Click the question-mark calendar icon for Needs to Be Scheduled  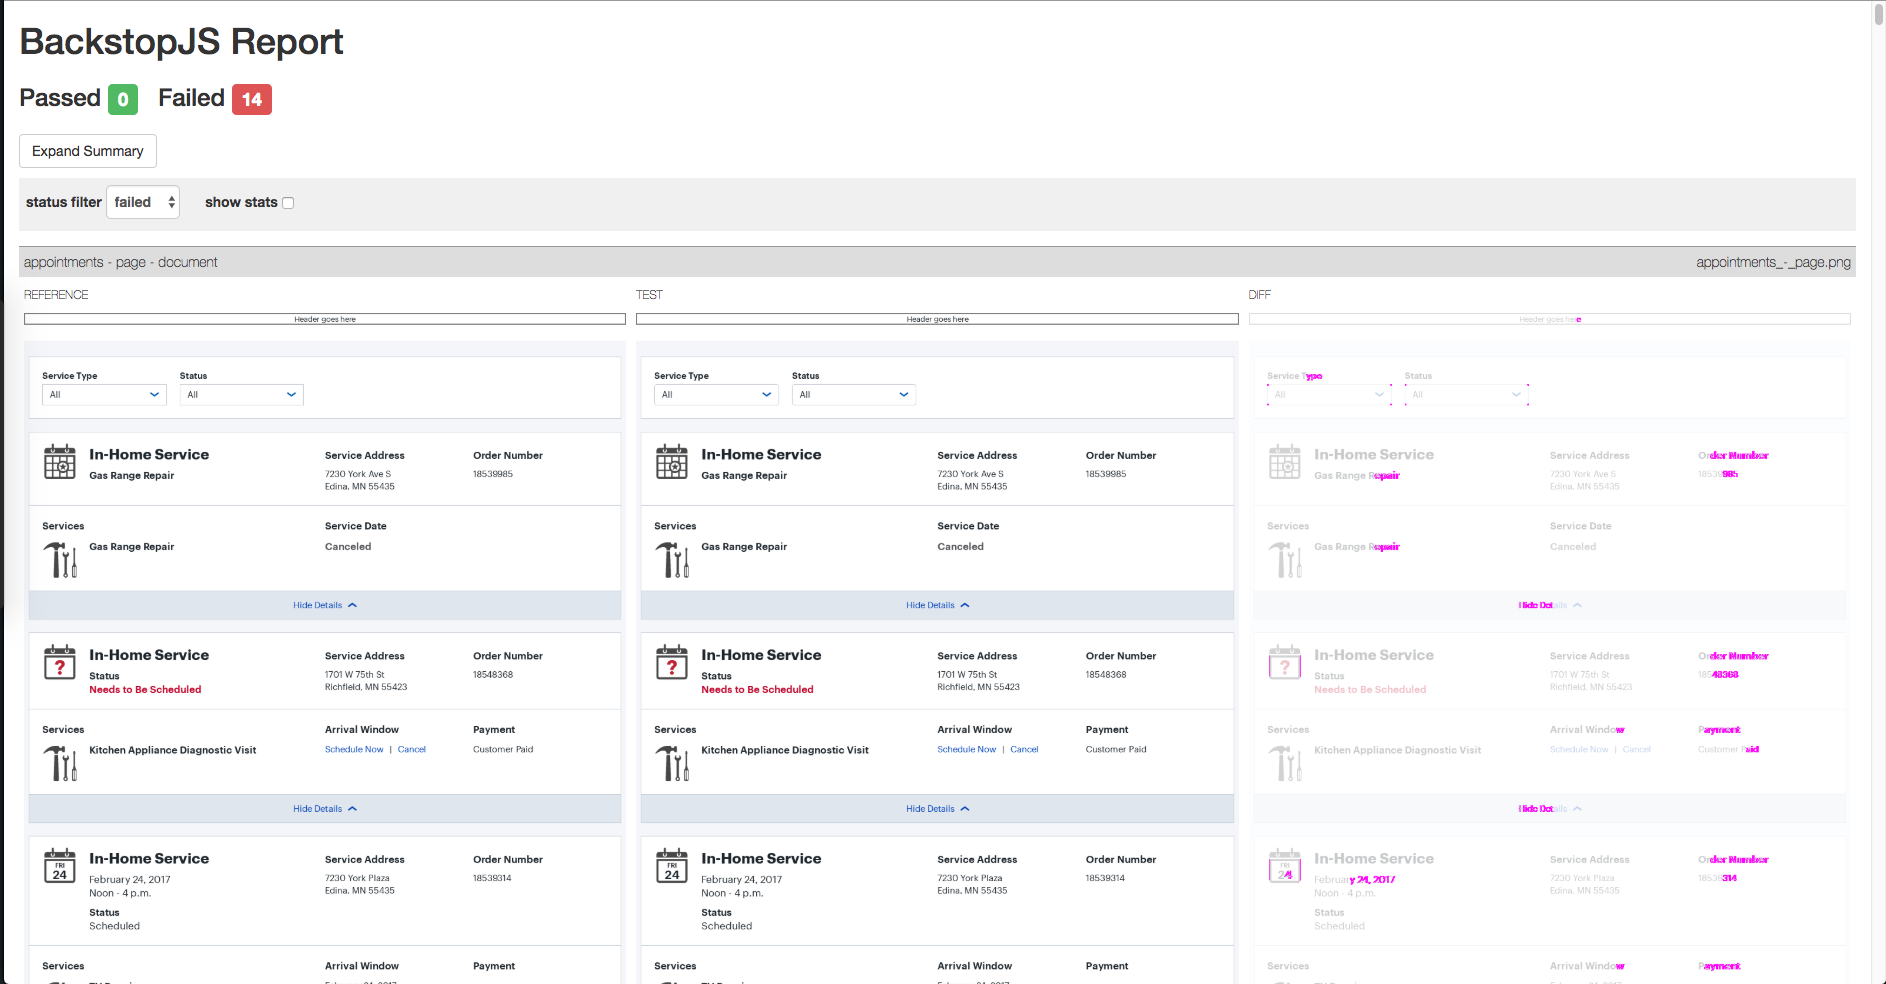click(60, 663)
